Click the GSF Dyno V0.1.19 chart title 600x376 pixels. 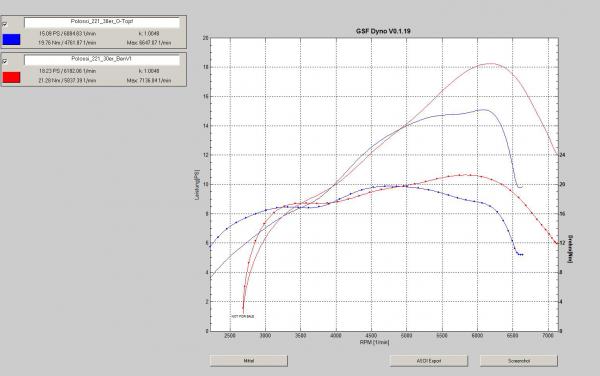coord(383,31)
